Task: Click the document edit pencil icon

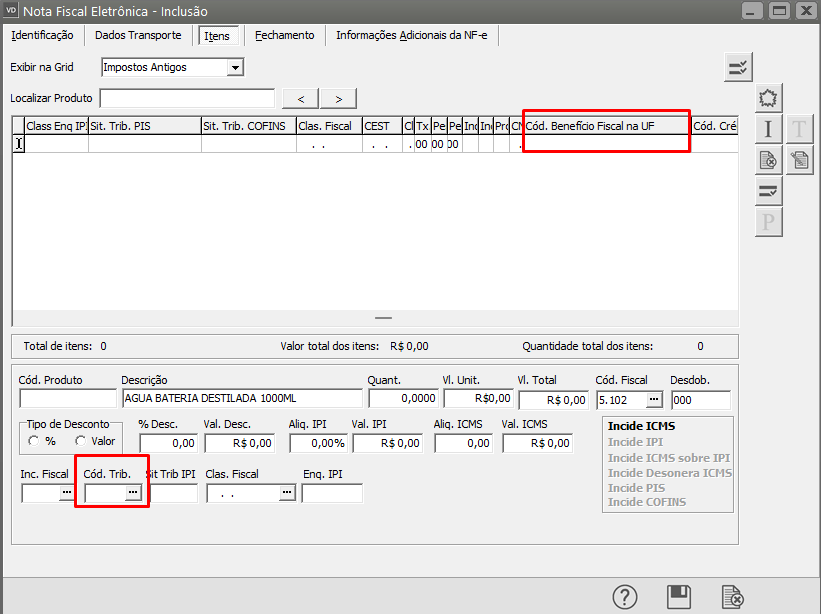Action: coord(799,159)
